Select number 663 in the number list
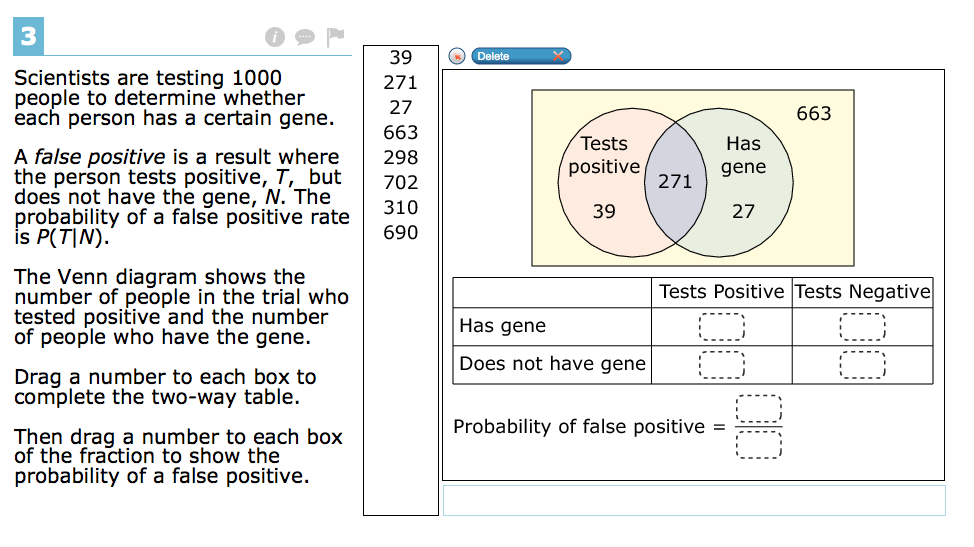The height and width of the screenshot is (547, 974). pos(401,132)
